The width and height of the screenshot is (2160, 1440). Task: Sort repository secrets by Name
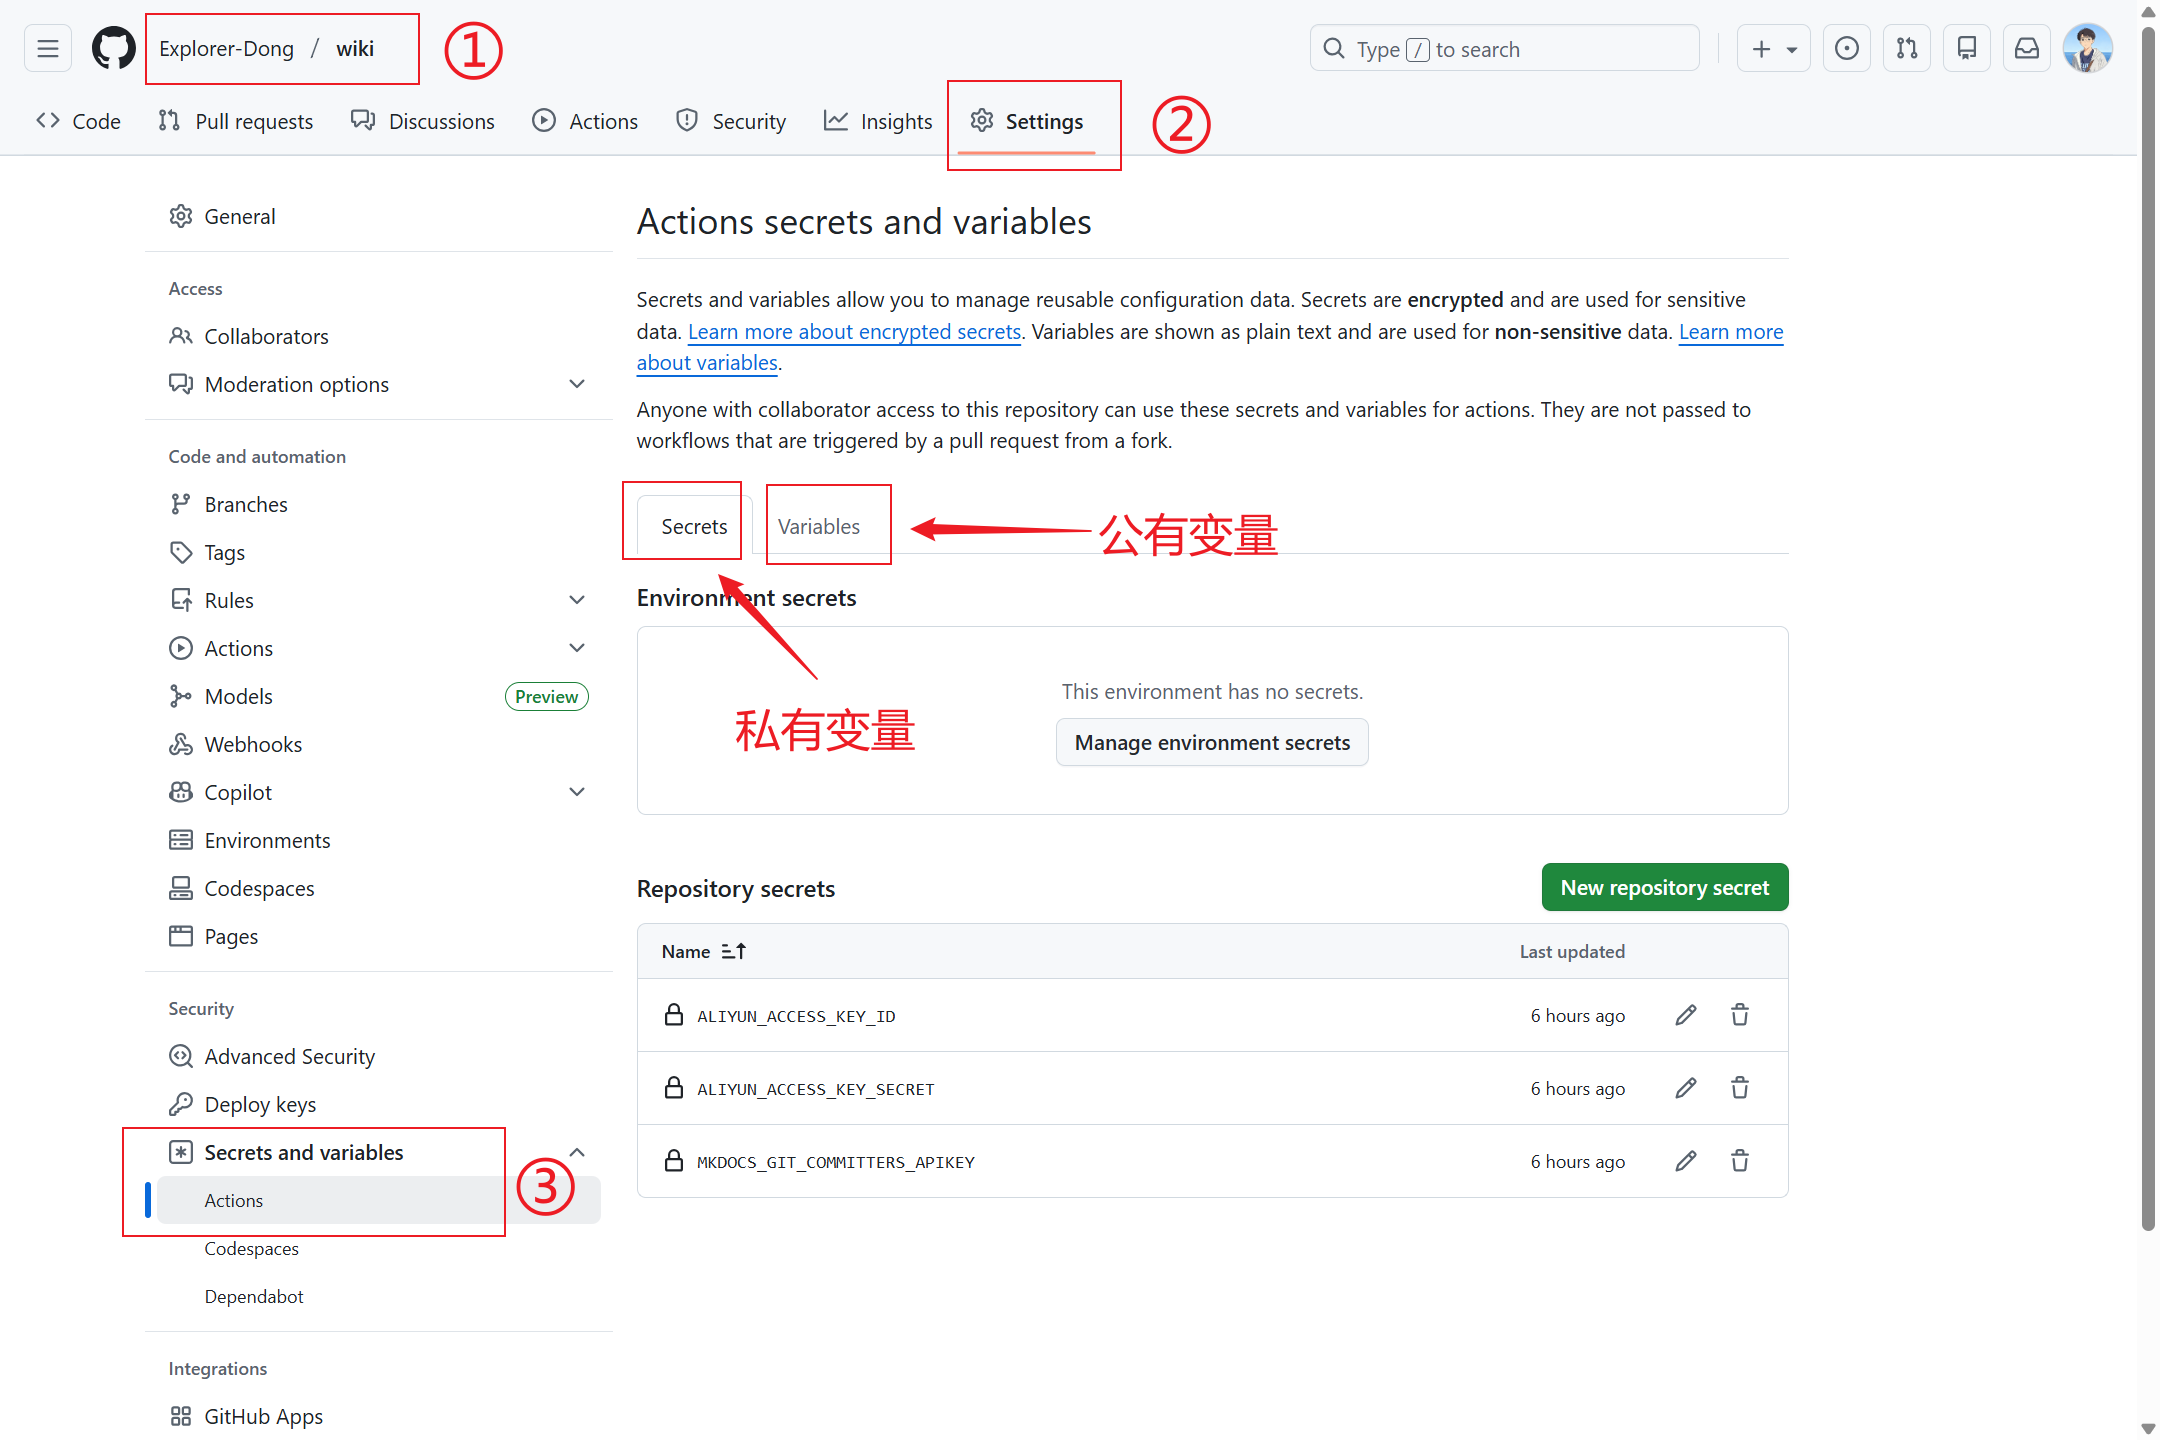(x=703, y=951)
